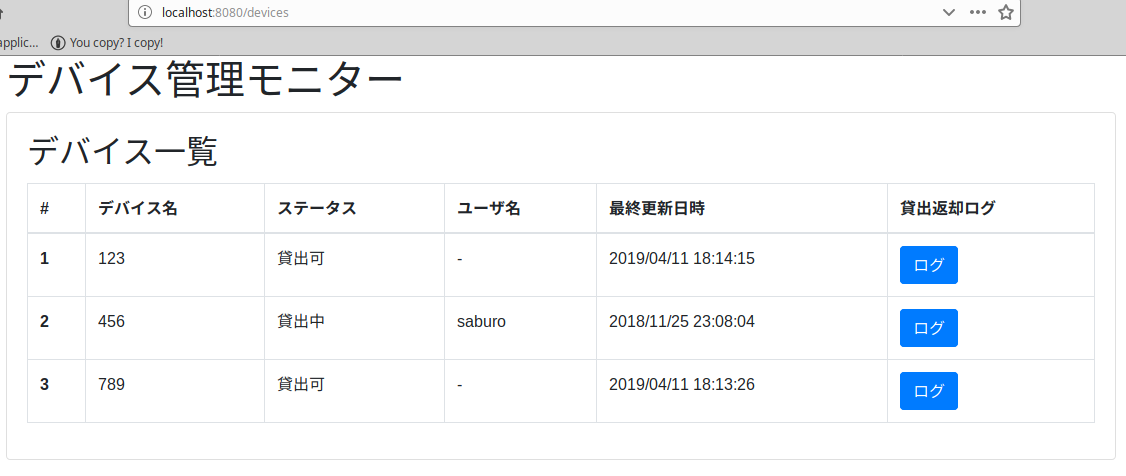
Task: Click the 貸出返却ログ column header
Action: click(948, 209)
